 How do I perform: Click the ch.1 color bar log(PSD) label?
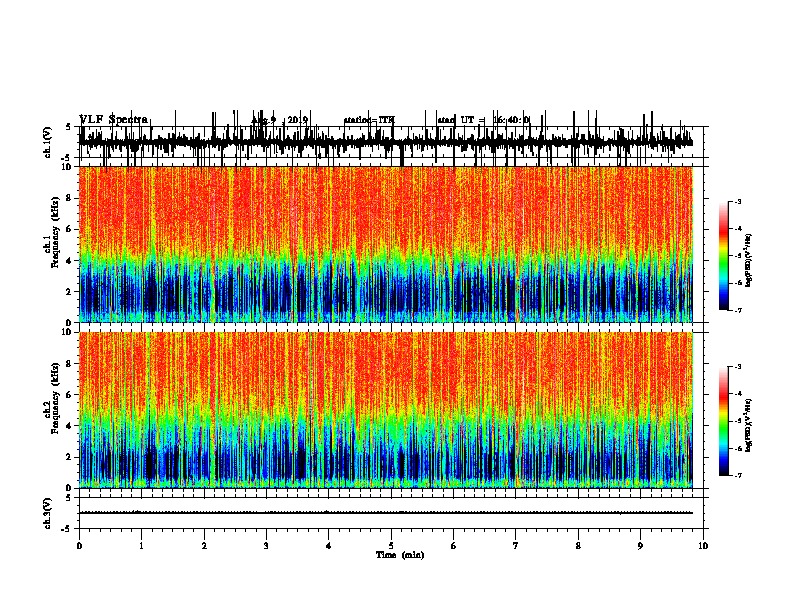(x=749, y=261)
